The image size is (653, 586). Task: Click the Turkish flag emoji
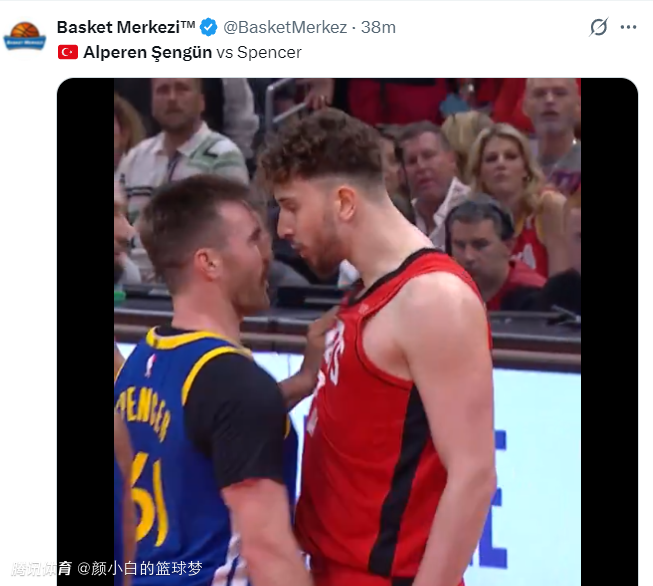tap(68, 52)
